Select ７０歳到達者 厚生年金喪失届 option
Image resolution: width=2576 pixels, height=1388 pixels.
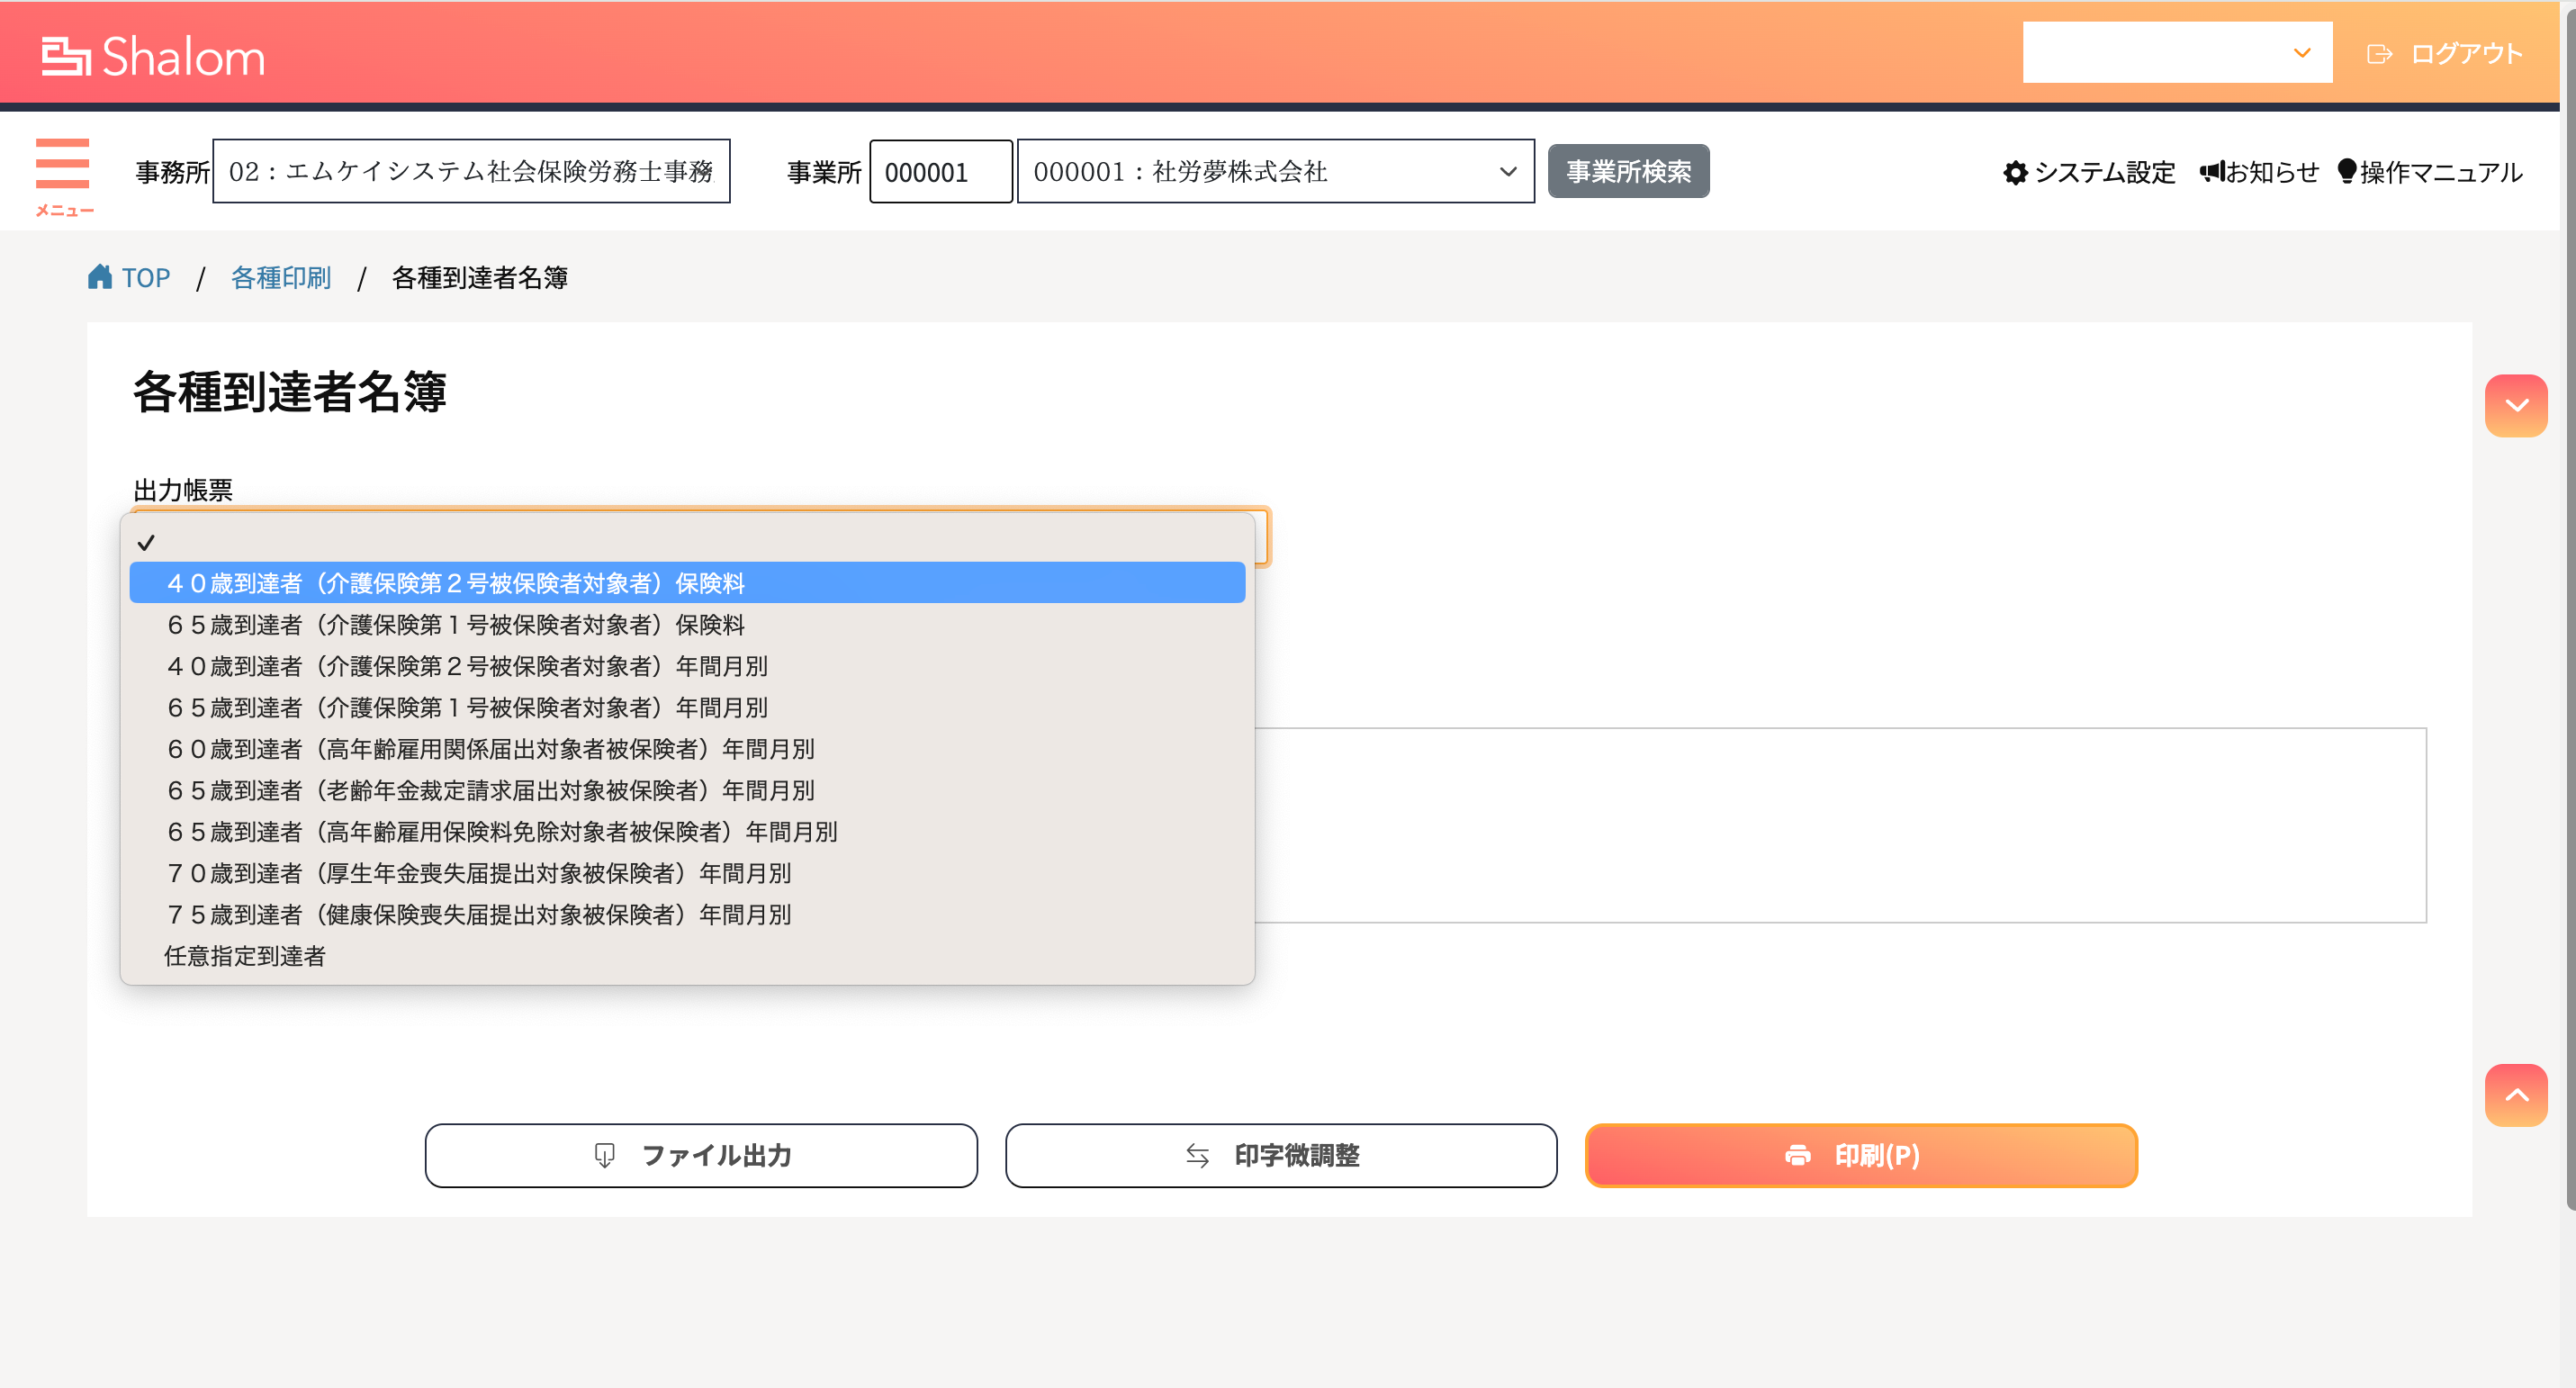[x=687, y=874]
